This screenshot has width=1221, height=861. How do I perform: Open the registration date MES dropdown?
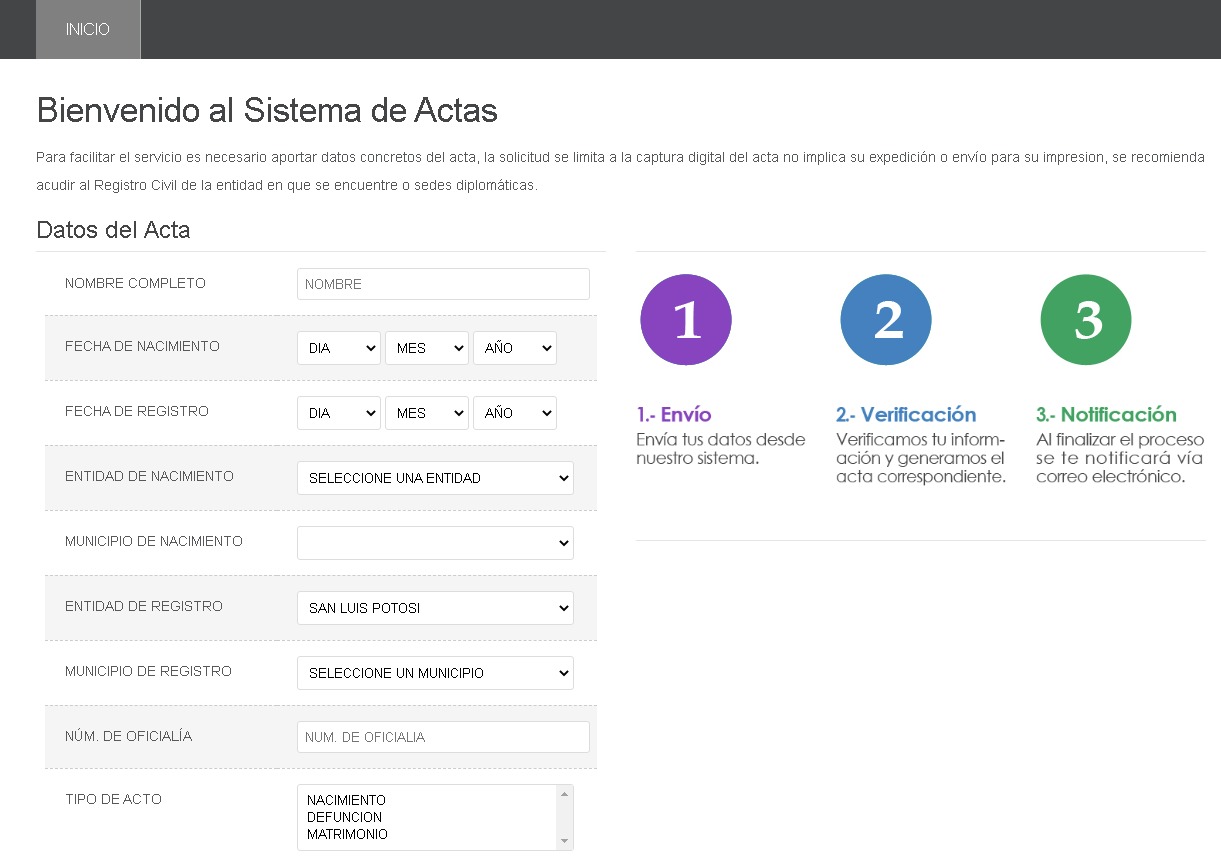pyautogui.click(x=427, y=413)
